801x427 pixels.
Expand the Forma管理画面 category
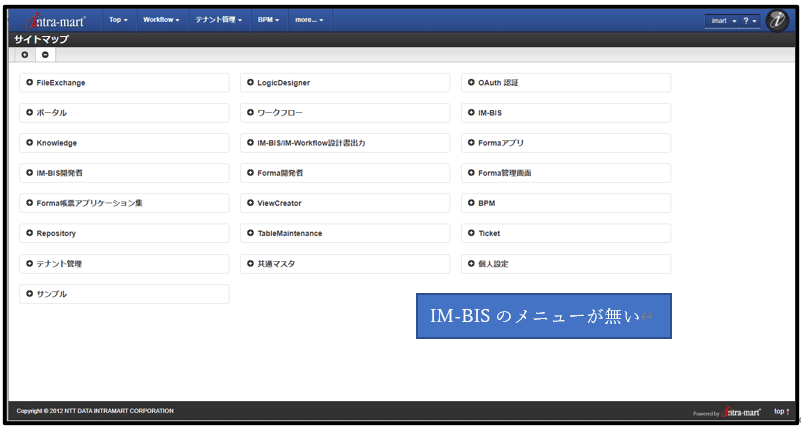(x=566, y=173)
